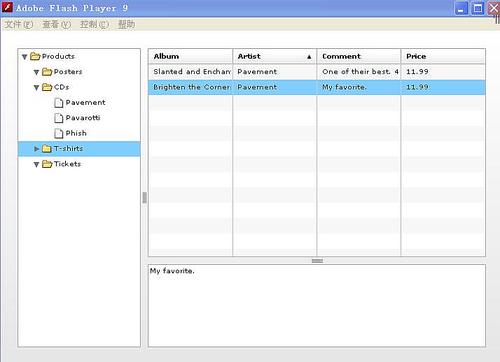
Task: Collapse the Tickets folder arrow
Action: point(36,164)
